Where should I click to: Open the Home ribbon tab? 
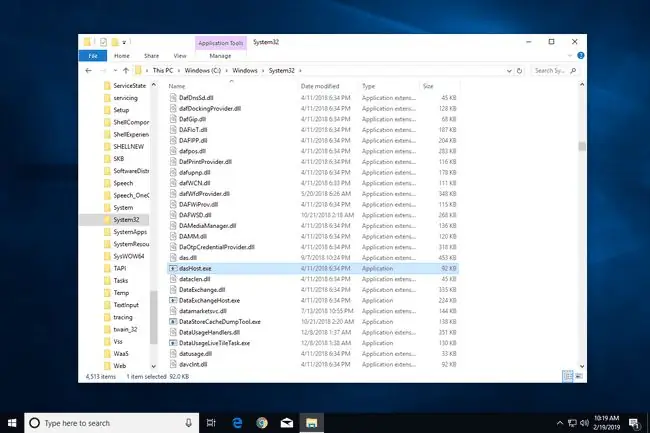(x=121, y=56)
